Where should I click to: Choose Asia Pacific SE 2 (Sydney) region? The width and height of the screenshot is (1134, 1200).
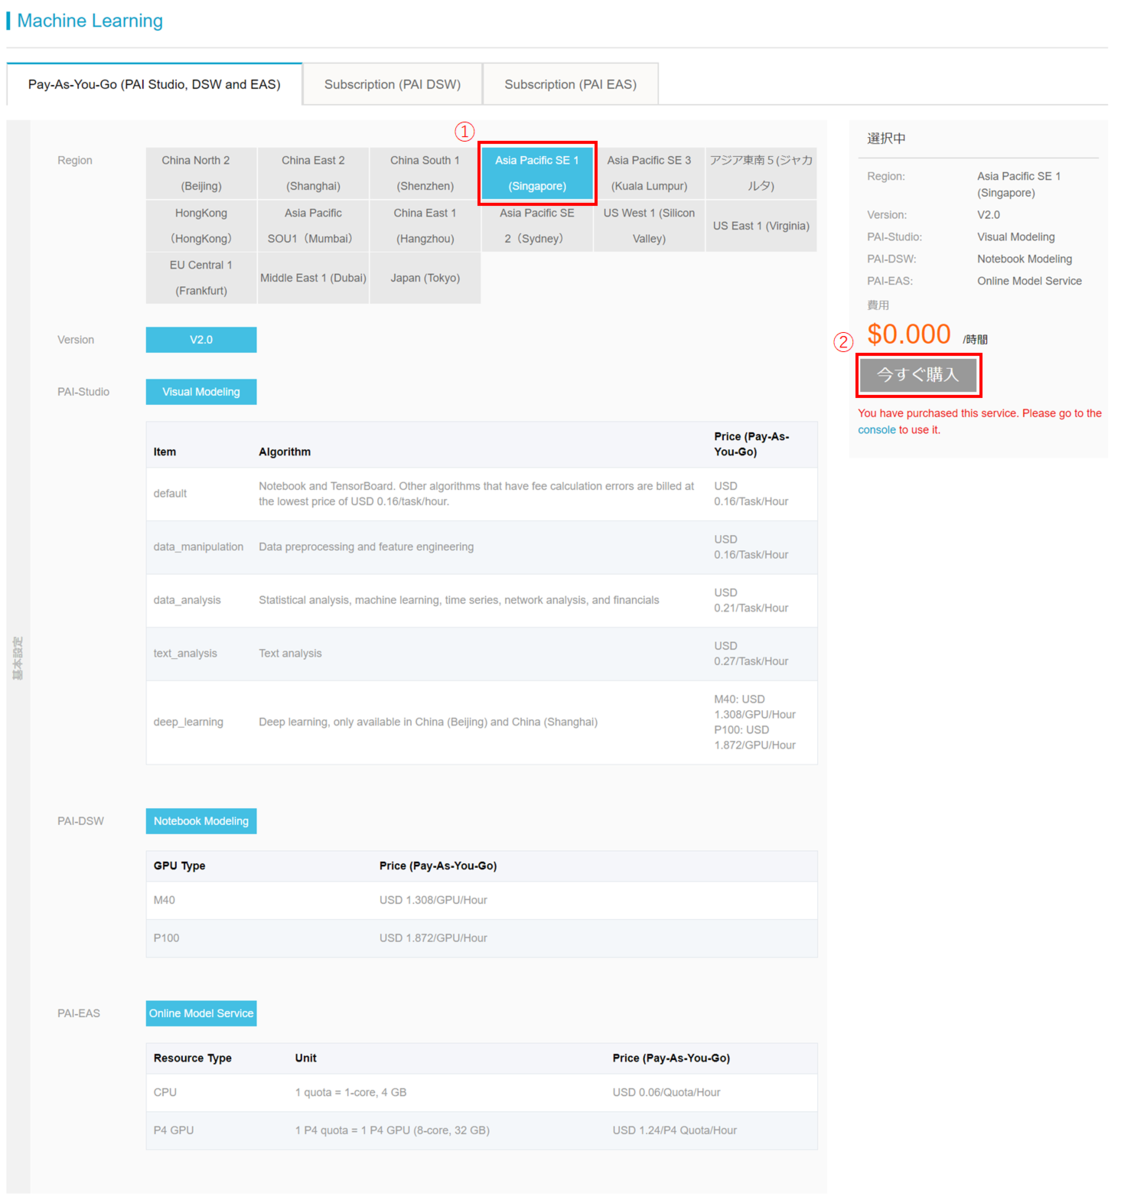click(537, 226)
